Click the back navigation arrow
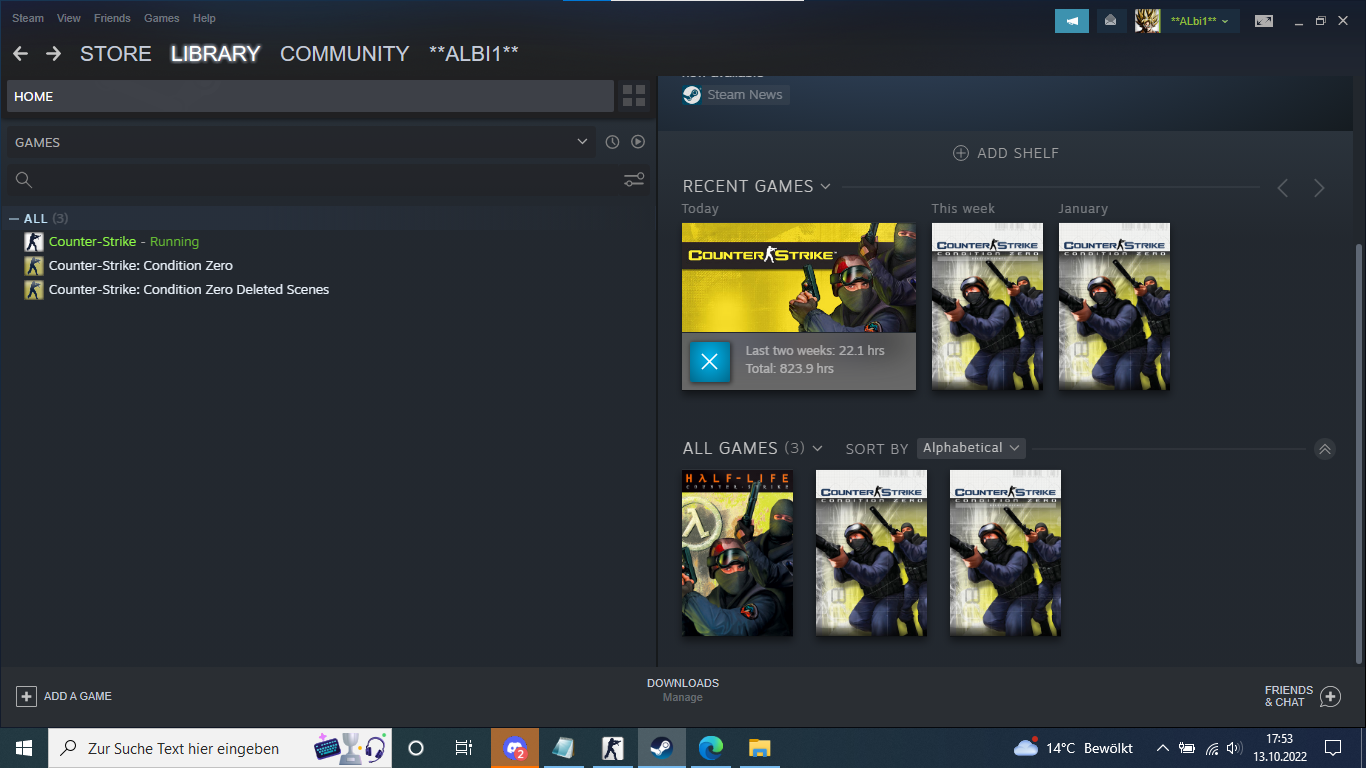This screenshot has width=1366, height=768. [21, 54]
